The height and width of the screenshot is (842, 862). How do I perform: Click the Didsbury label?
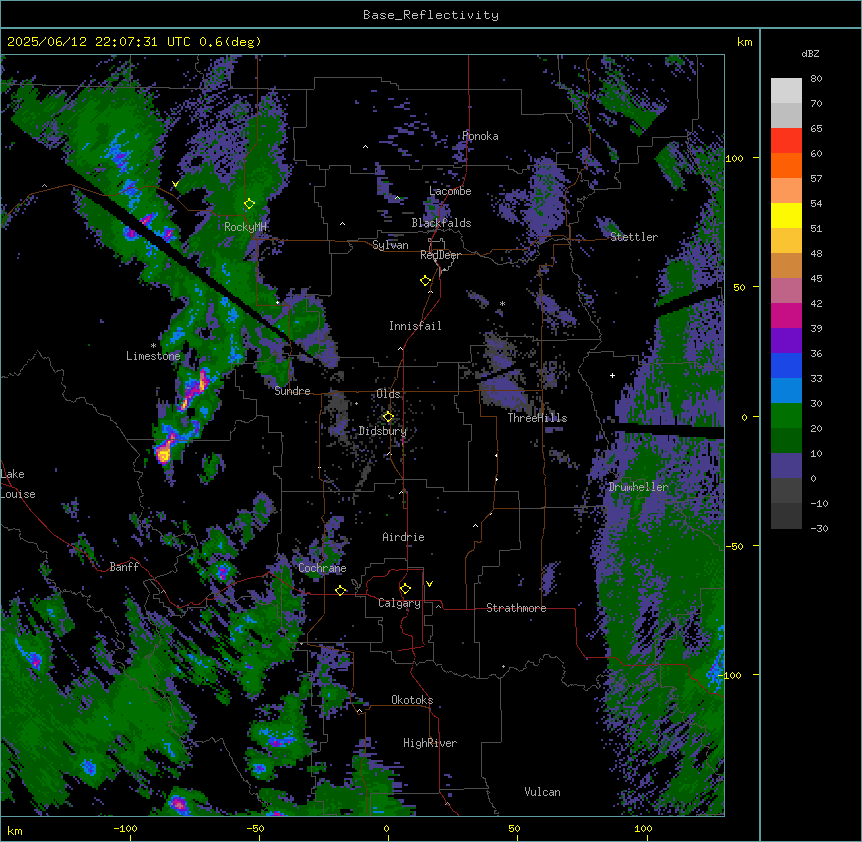[x=383, y=431]
